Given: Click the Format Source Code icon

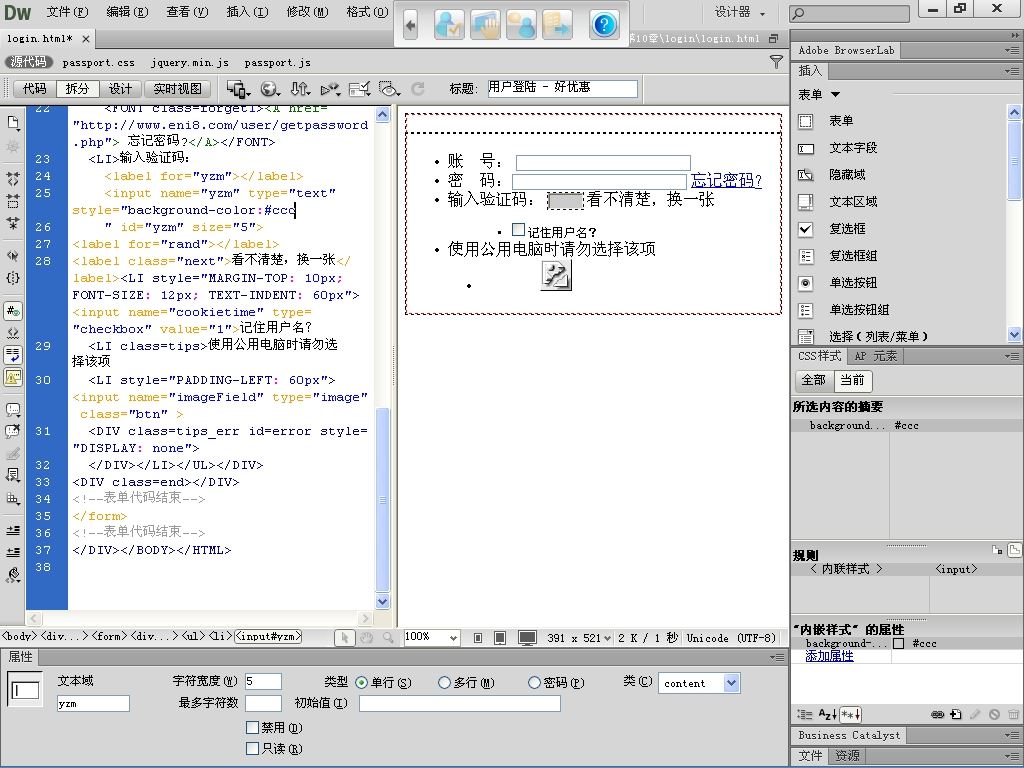Looking at the screenshot, I should click(x=12, y=575).
